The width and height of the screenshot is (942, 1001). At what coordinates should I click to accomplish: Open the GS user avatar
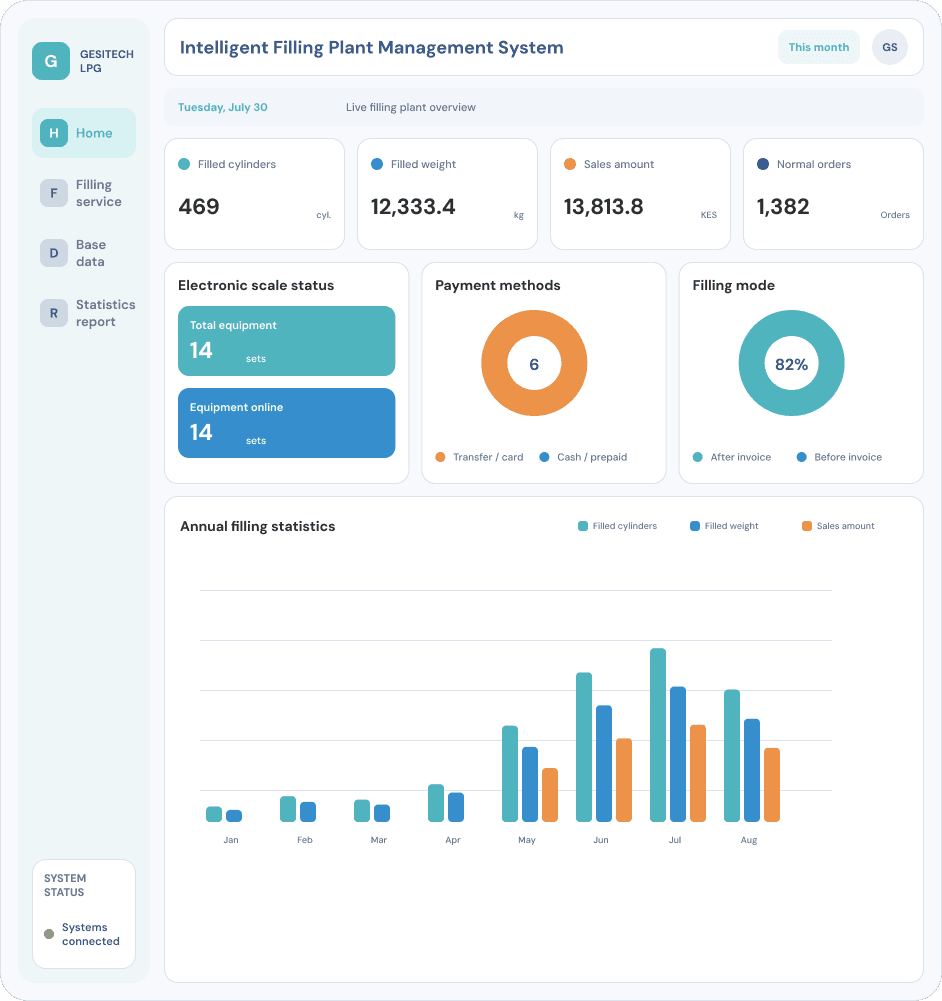890,47
